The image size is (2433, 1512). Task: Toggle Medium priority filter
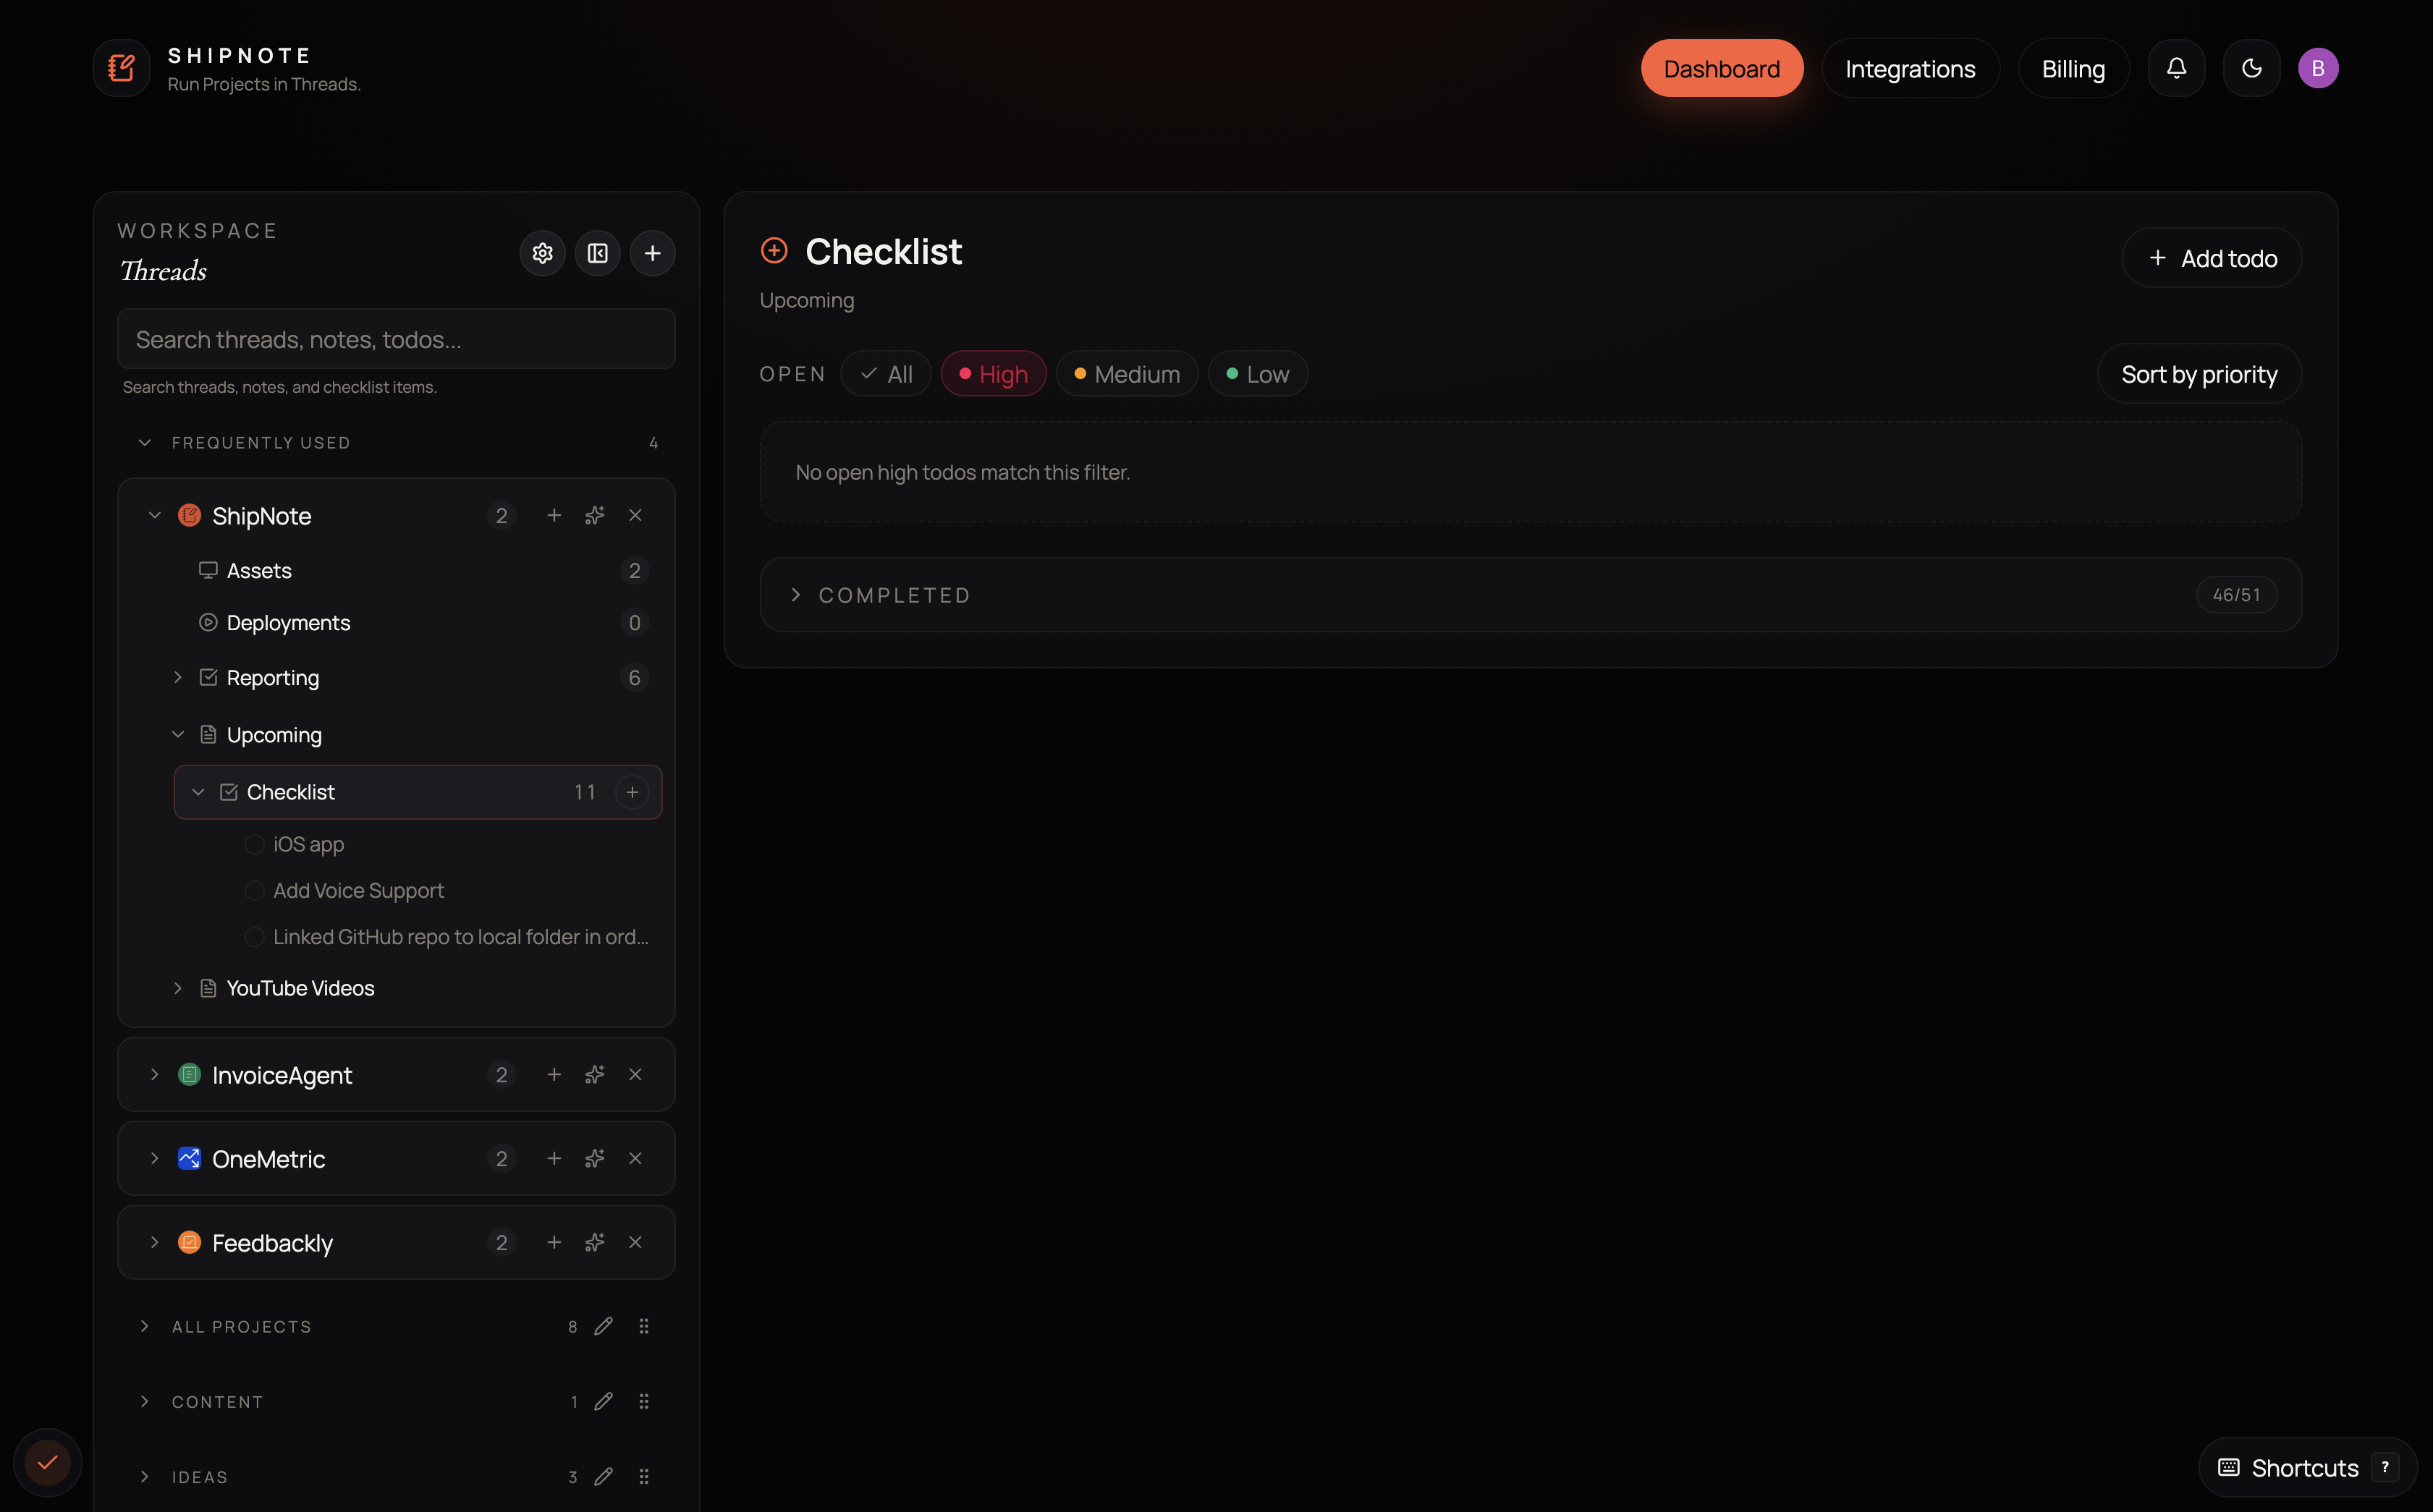1127,374
